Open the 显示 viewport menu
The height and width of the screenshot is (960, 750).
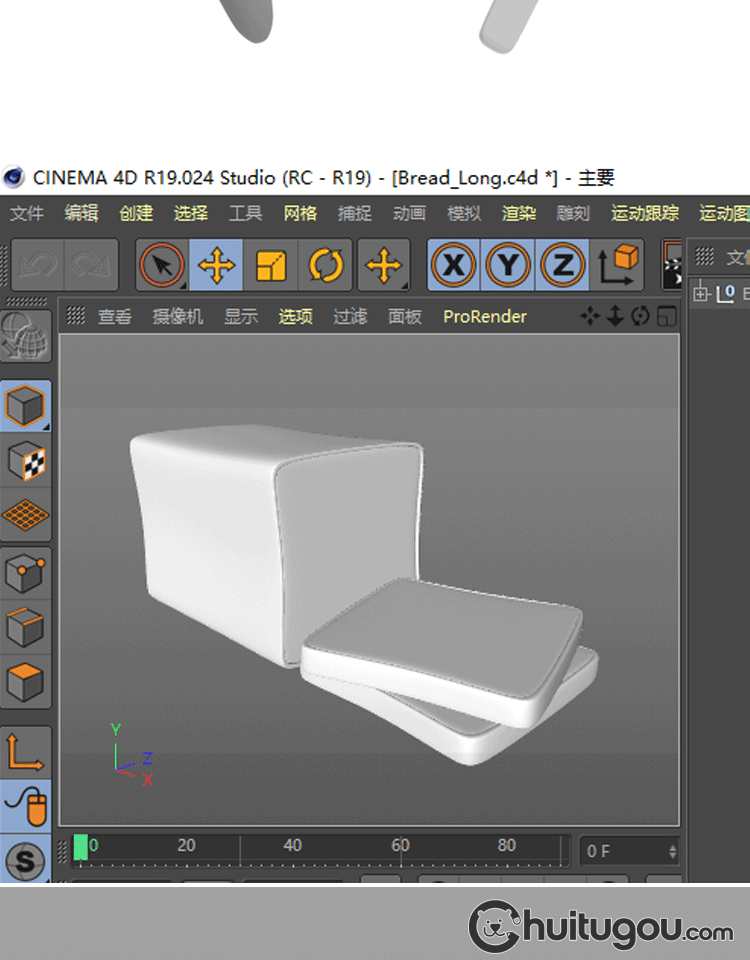click(240, 316)
